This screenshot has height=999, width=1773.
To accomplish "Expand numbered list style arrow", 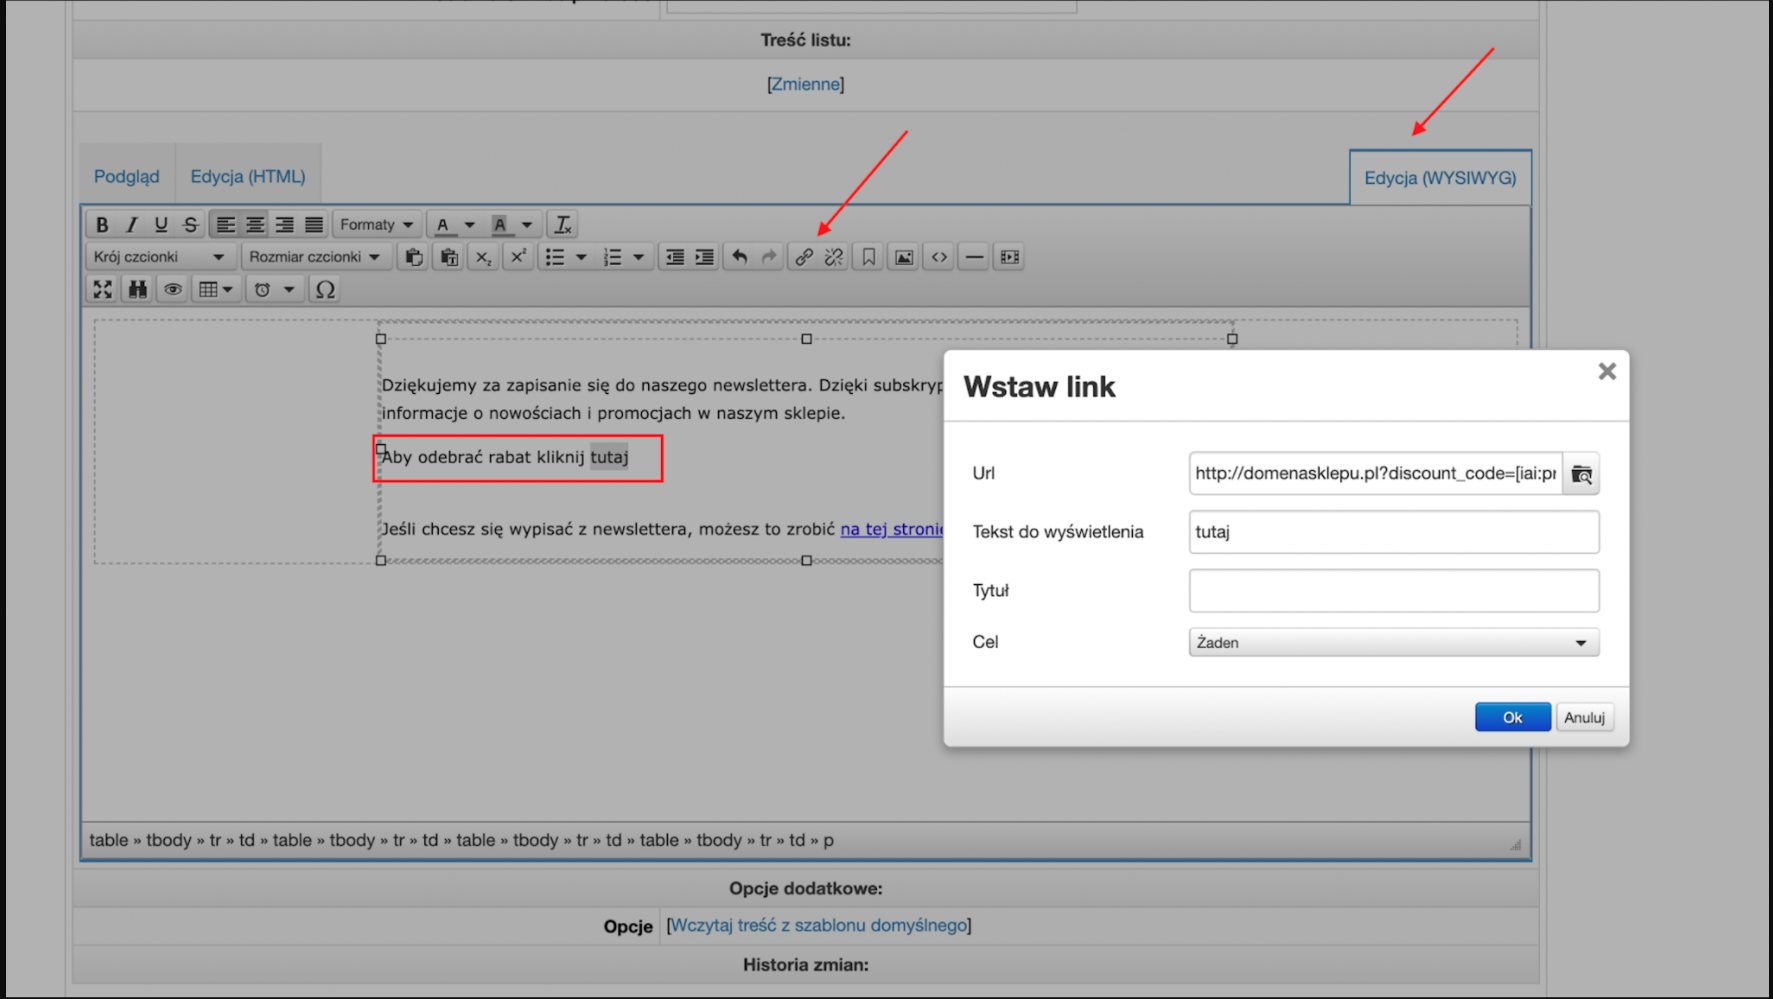I will coord(639,257).
